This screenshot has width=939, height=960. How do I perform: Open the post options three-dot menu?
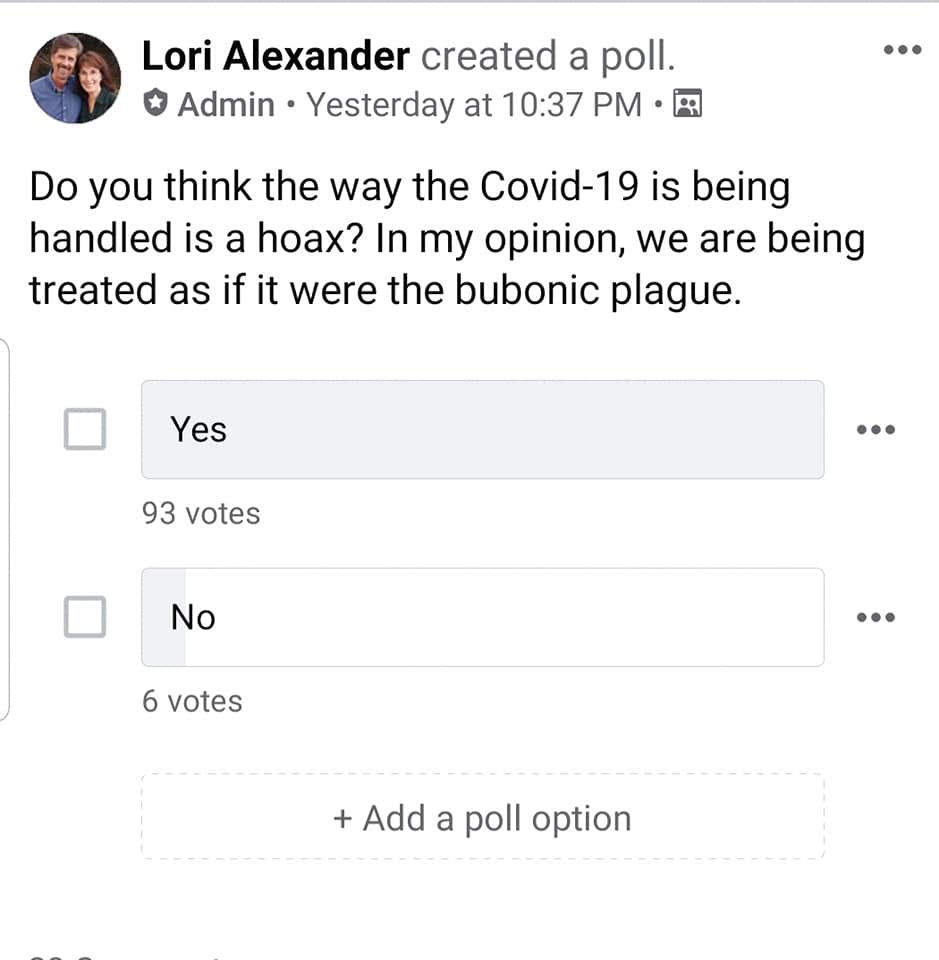click(902, 50)
